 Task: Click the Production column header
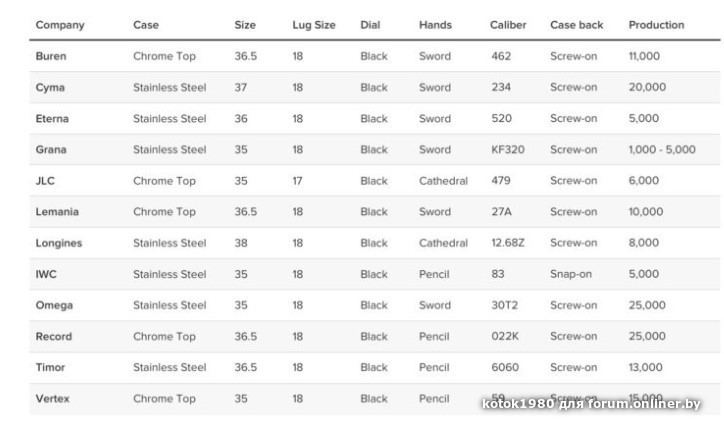[x=656, y=24]
